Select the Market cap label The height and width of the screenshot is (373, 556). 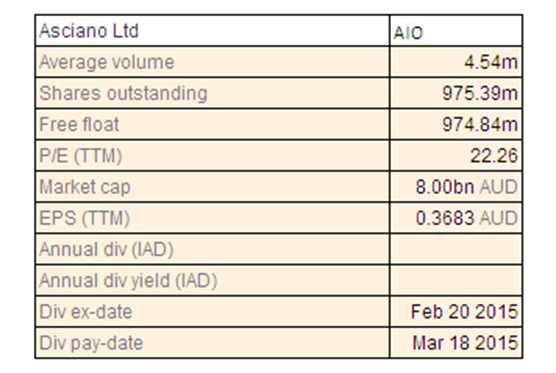tap(85, 187)
